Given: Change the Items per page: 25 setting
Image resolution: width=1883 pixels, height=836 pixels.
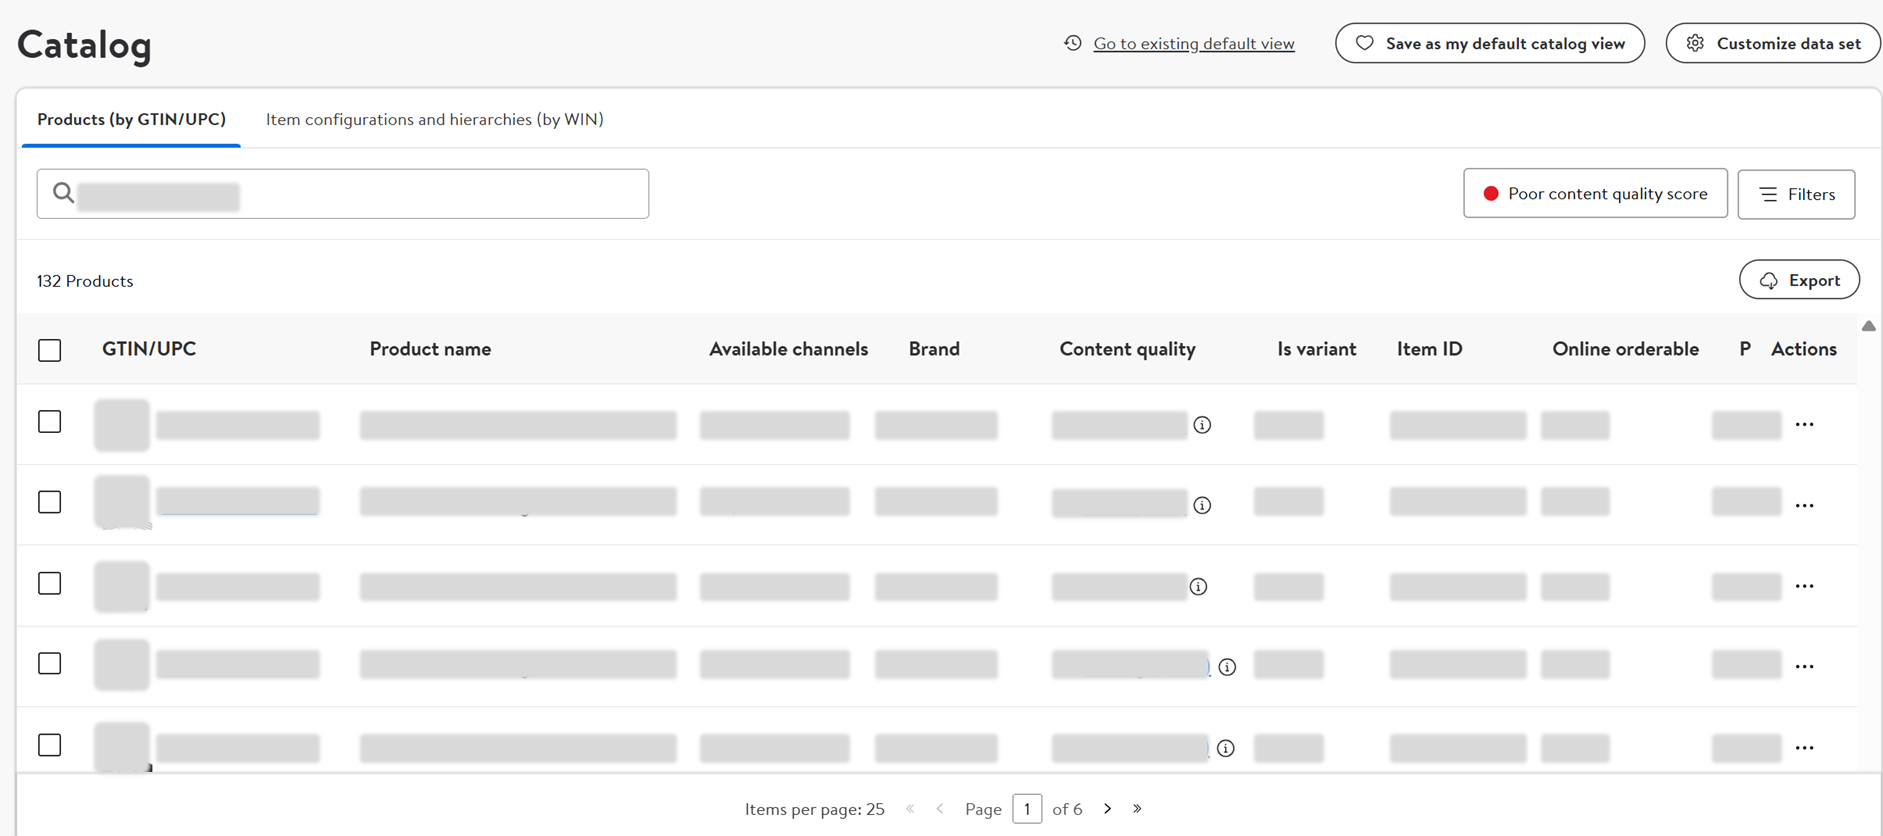Looking at the screenshot, I should (814, 809).
